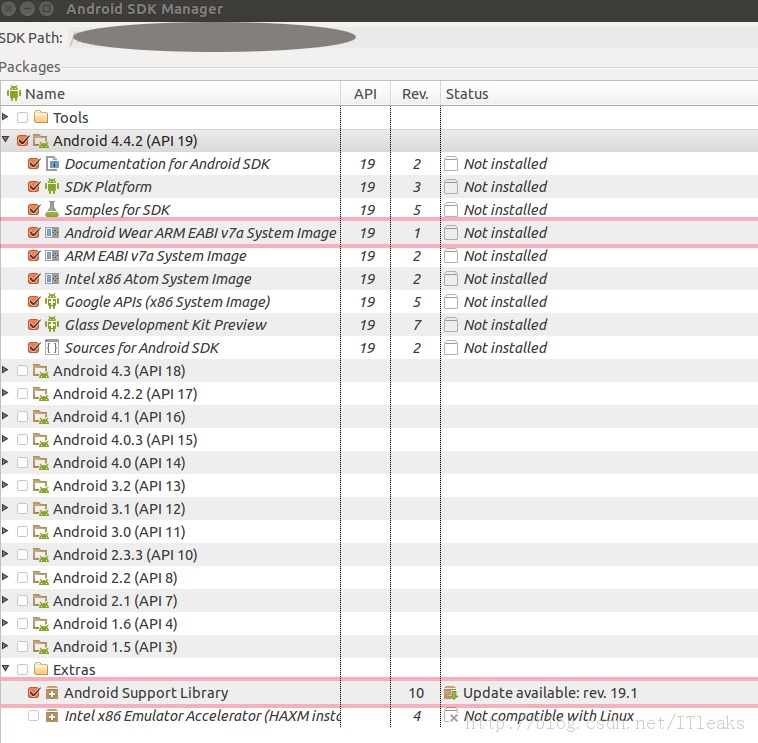
Task: Click the Android 4.0.3 (API 15) folder icon
Action: pyautogui.click(x=41, y=440)
